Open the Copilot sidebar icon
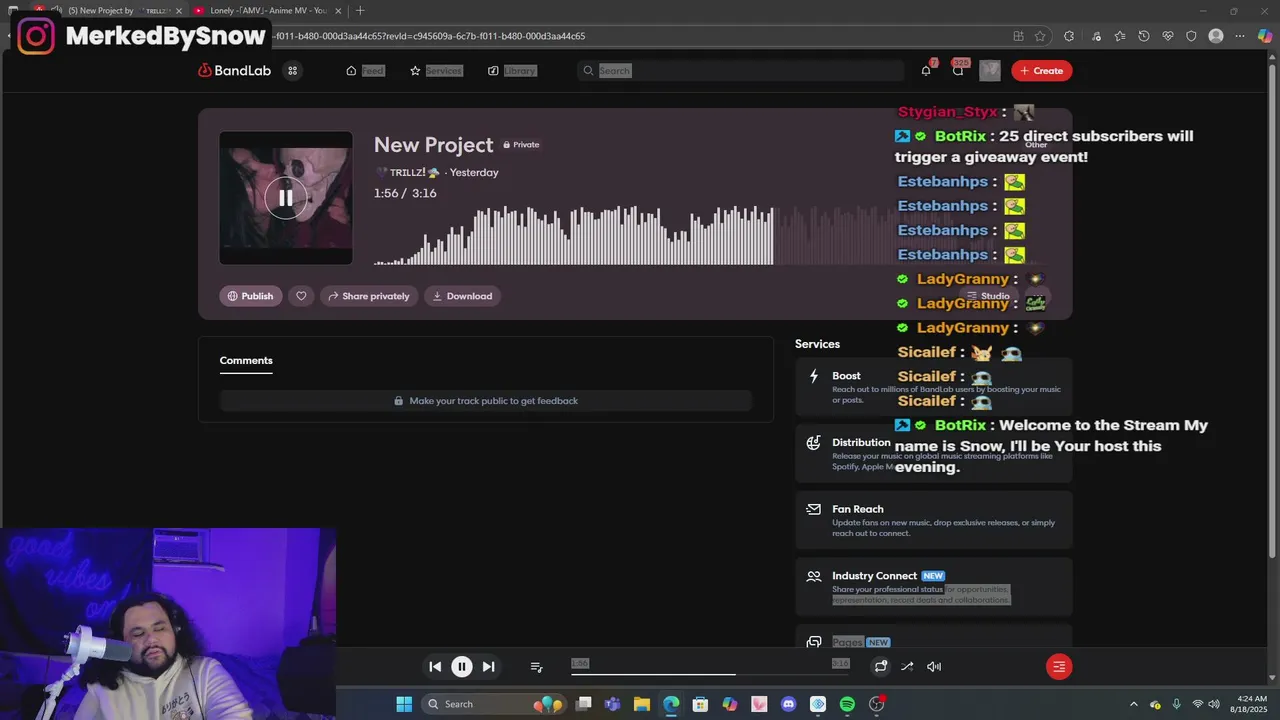 (1265, 36)
